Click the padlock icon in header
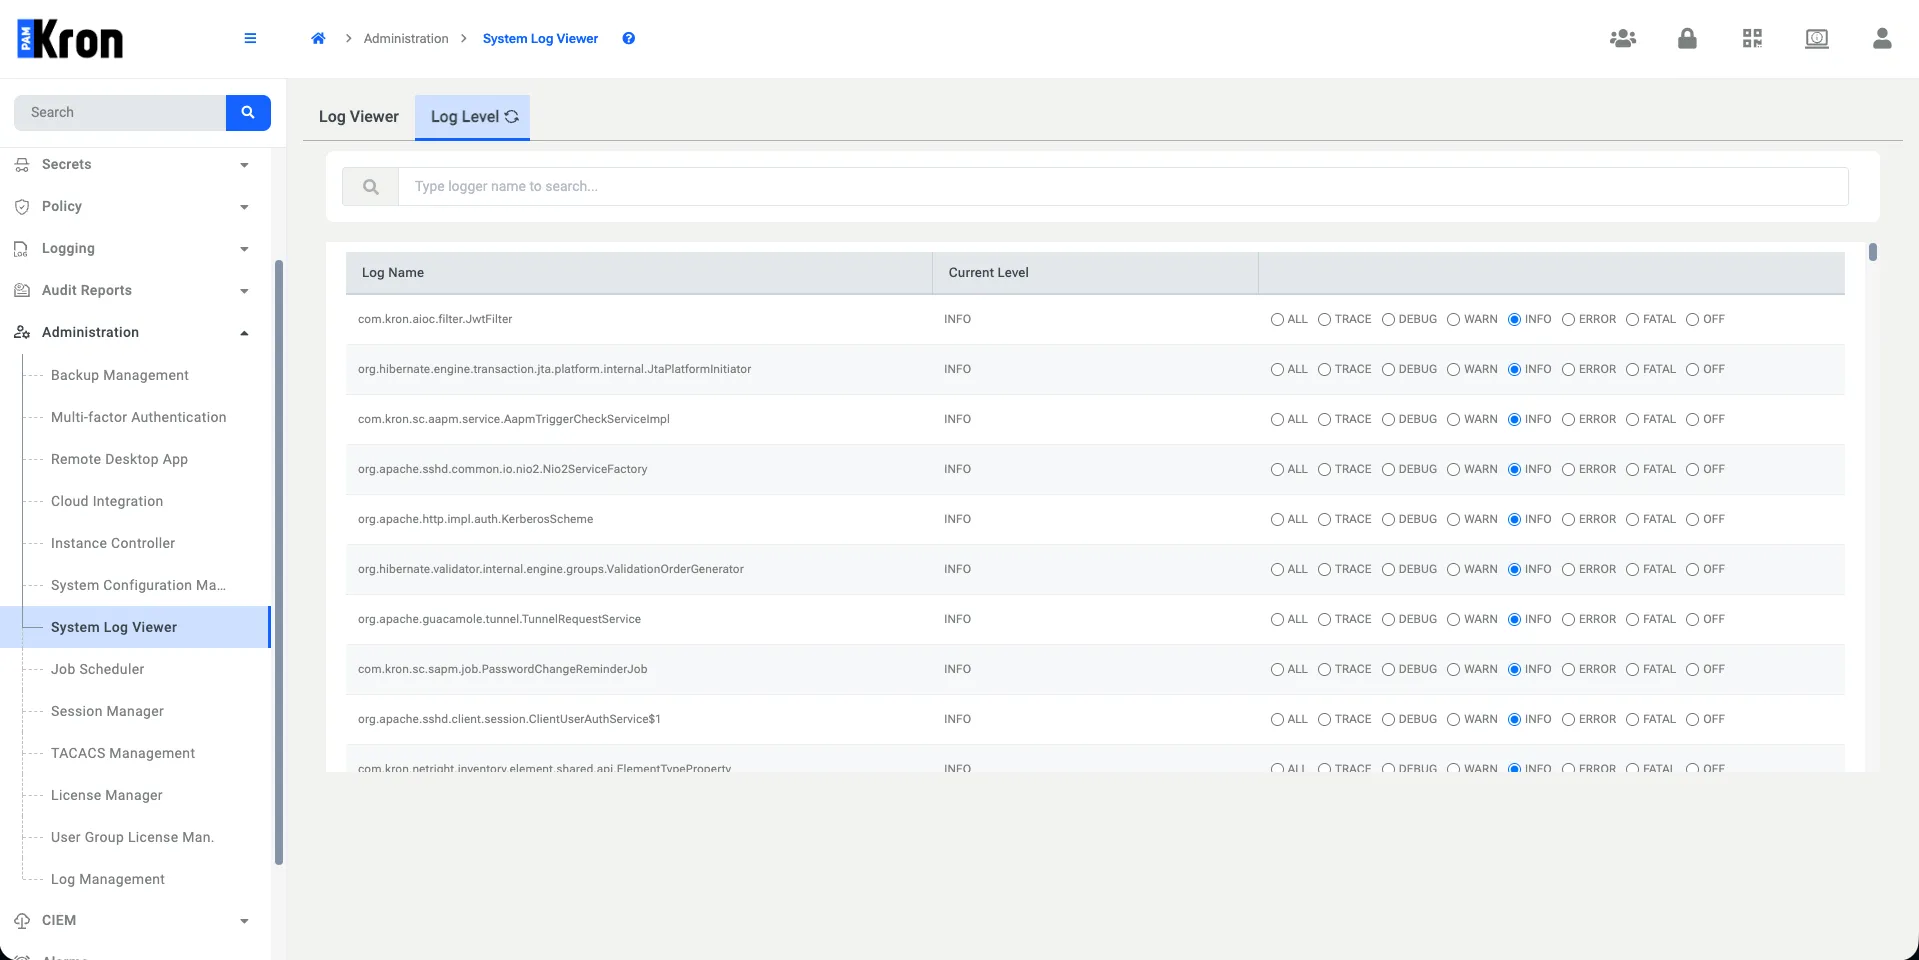 click(x=1687, y=39)
